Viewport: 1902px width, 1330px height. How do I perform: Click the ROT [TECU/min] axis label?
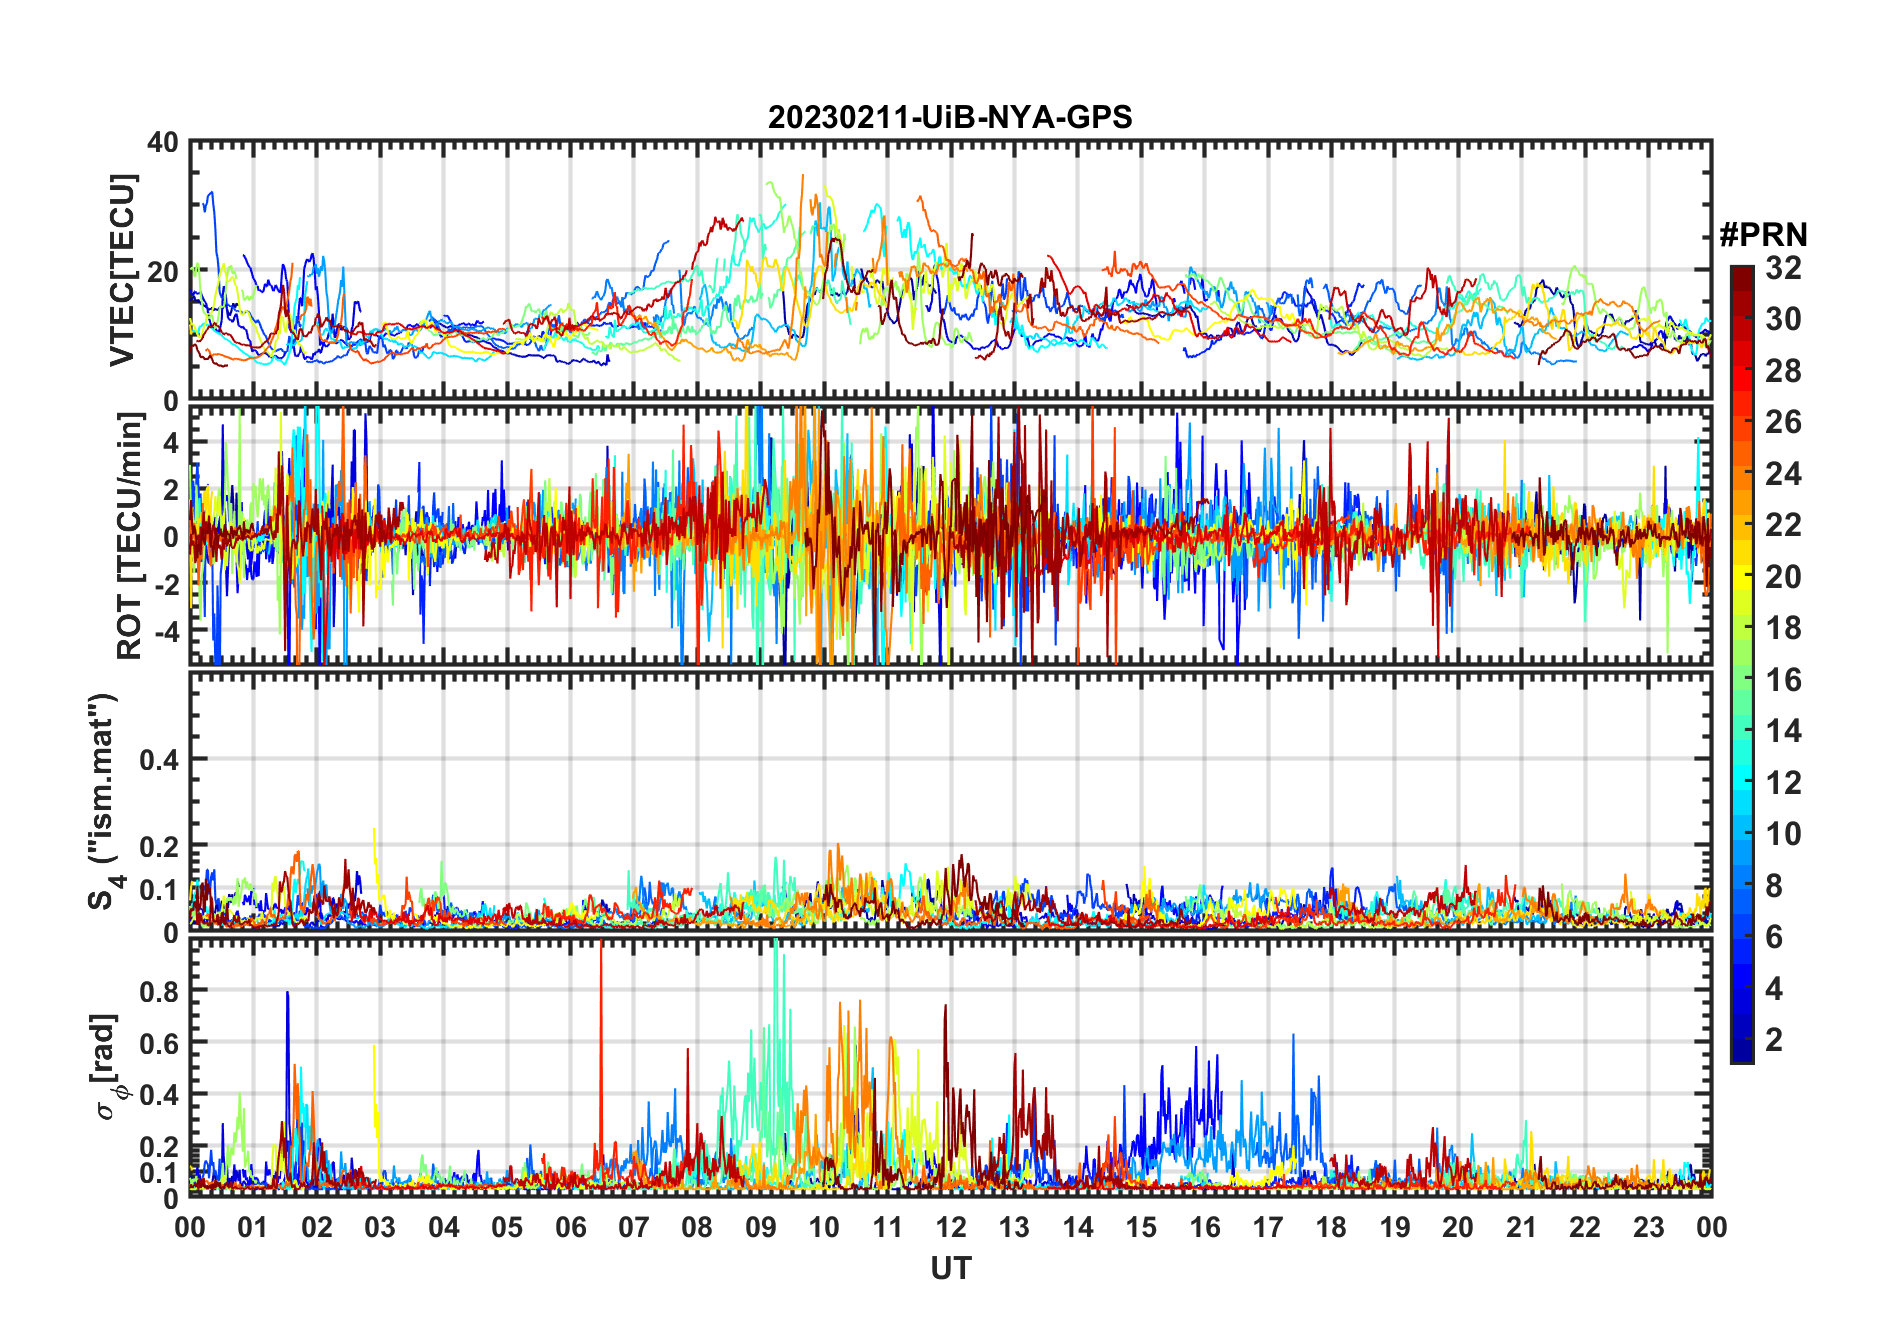[x=130, y=535]
